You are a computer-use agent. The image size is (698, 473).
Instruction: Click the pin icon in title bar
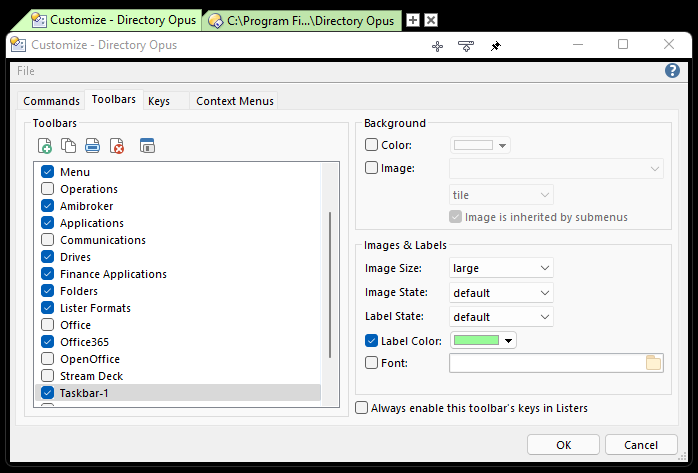(495, 46)
